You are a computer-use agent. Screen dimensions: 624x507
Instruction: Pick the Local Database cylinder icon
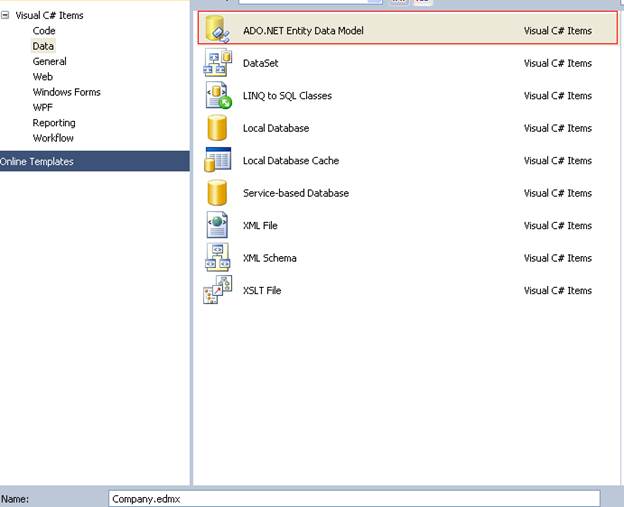[x=217, y=128]
